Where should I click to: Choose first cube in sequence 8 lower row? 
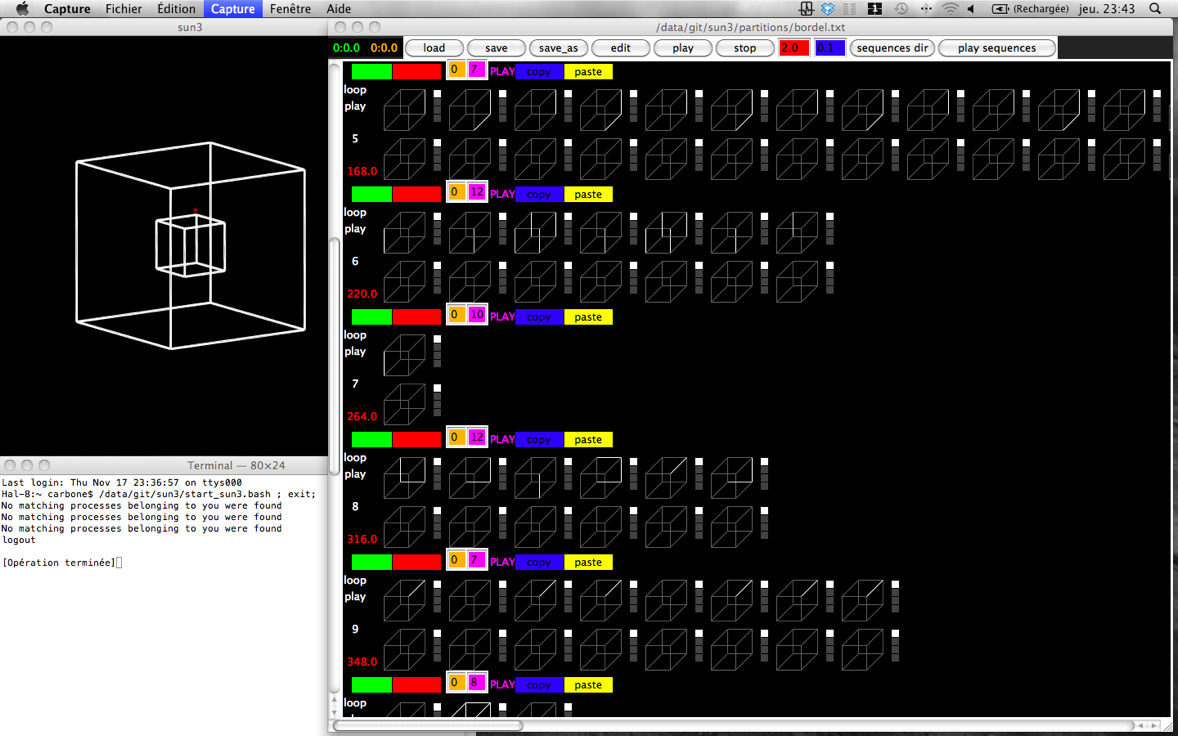click(405, 526)
